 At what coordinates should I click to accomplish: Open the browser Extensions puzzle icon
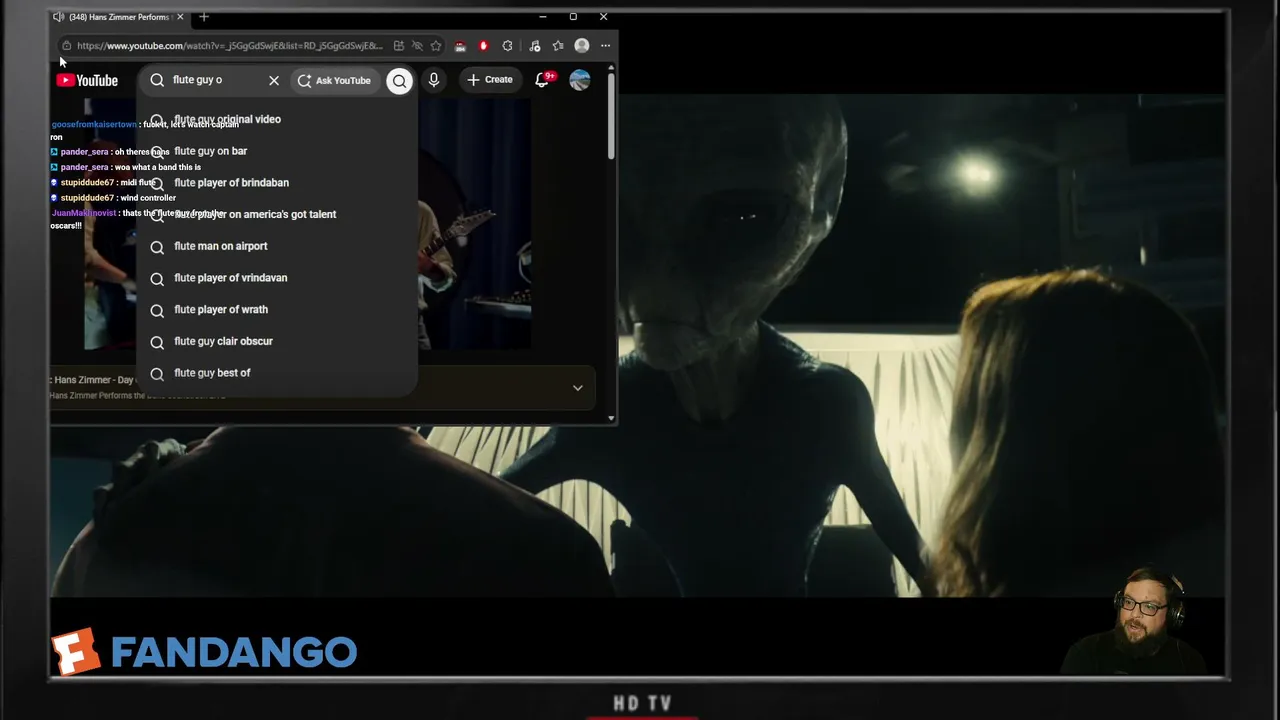(x=508, y=46)
